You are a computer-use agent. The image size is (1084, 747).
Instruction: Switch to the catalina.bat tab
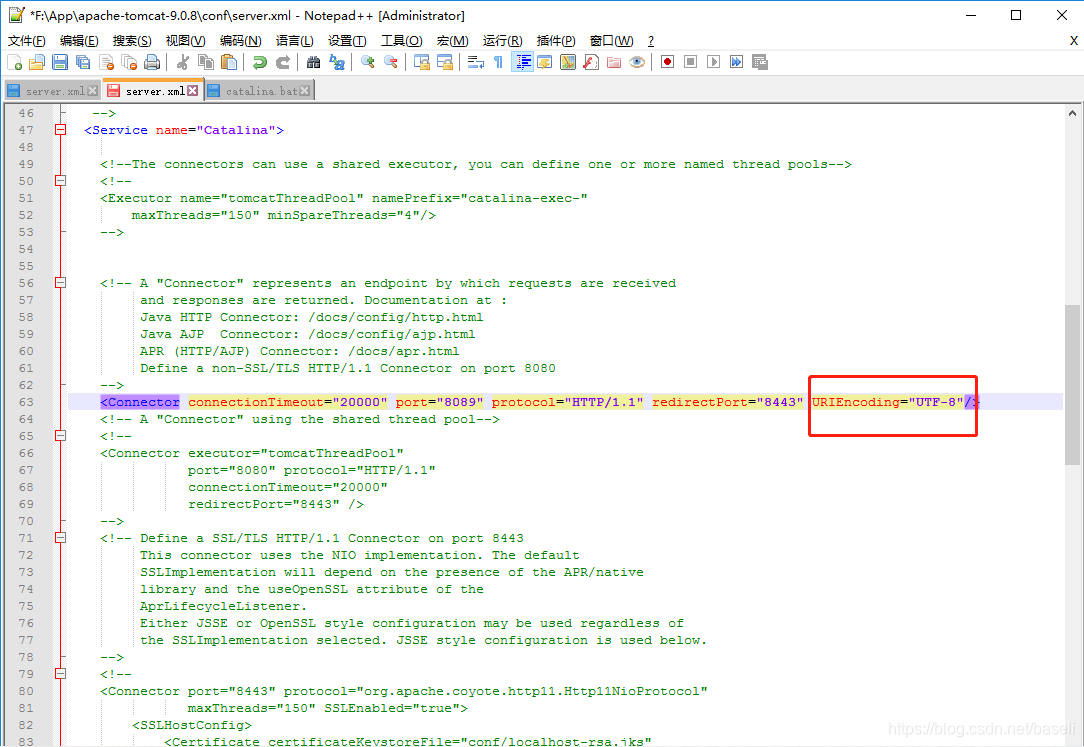[259, 91]
